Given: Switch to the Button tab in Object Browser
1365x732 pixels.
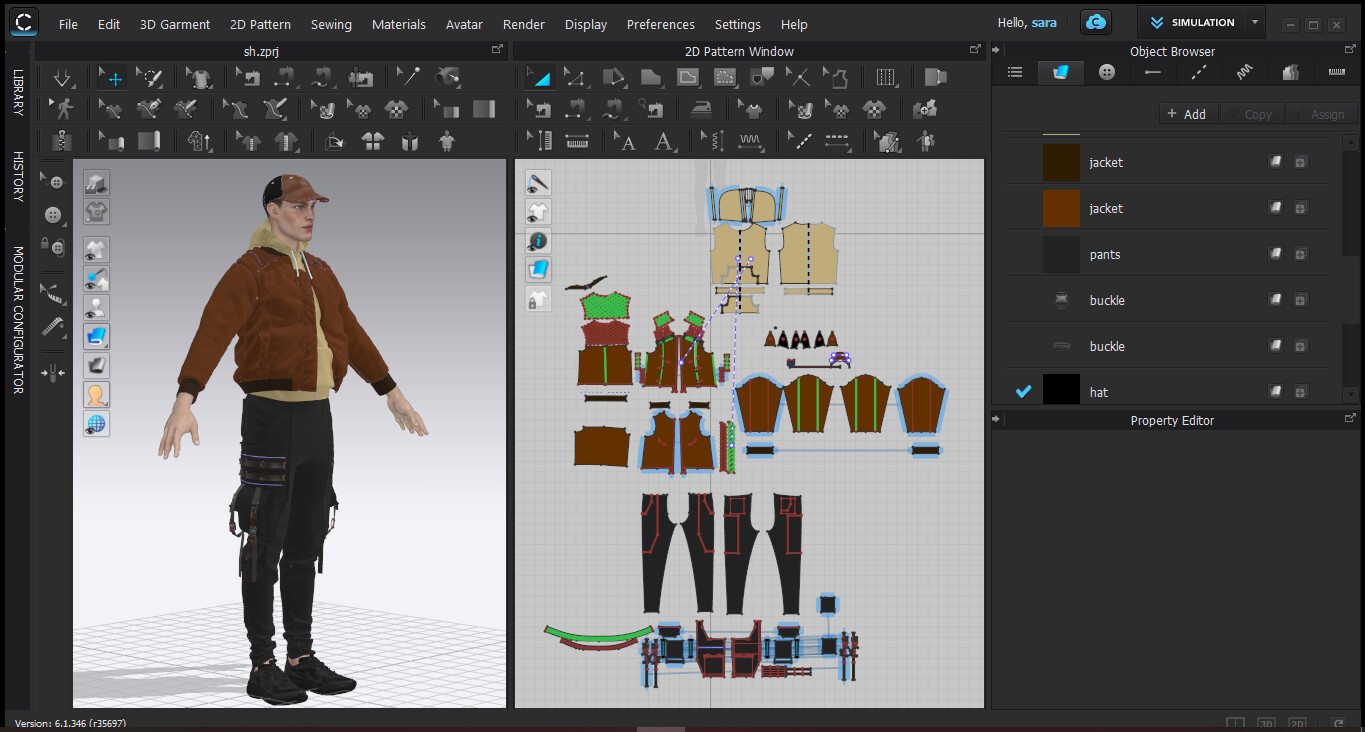Looking at the screenshot, I should (x=1105, y=72).
